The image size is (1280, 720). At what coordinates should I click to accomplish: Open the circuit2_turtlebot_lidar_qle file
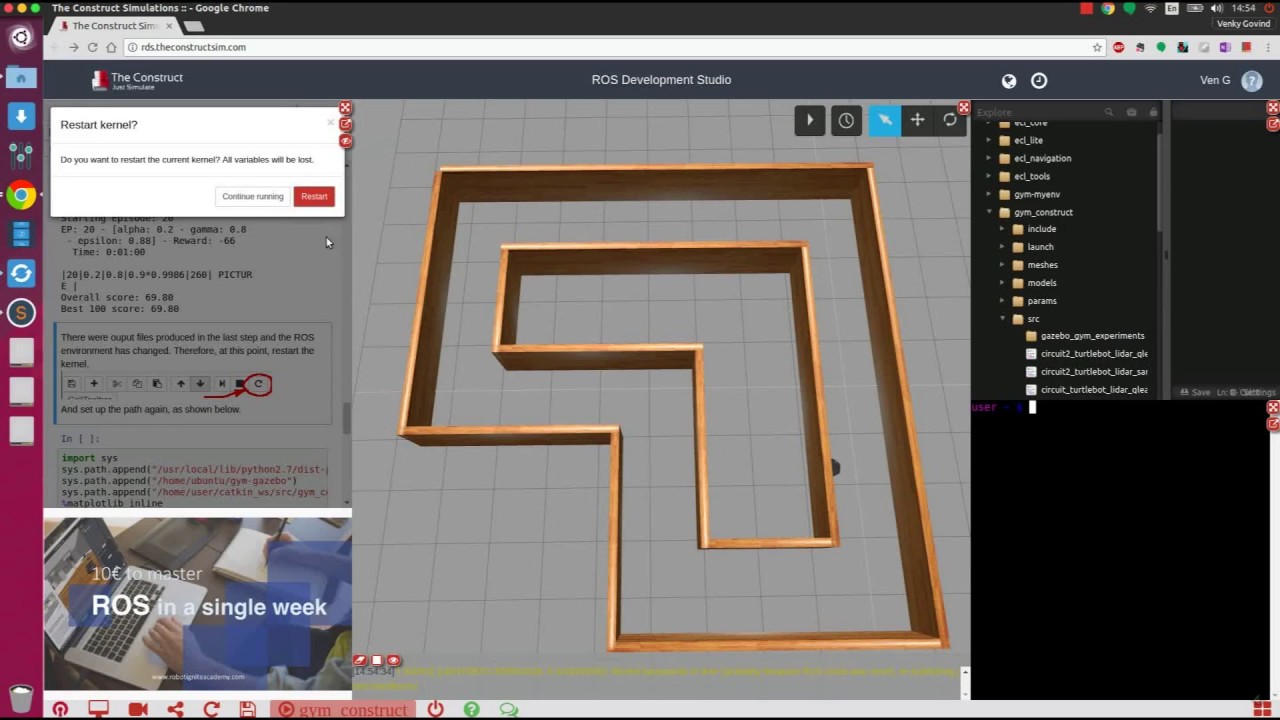[x=1093, y=354]
